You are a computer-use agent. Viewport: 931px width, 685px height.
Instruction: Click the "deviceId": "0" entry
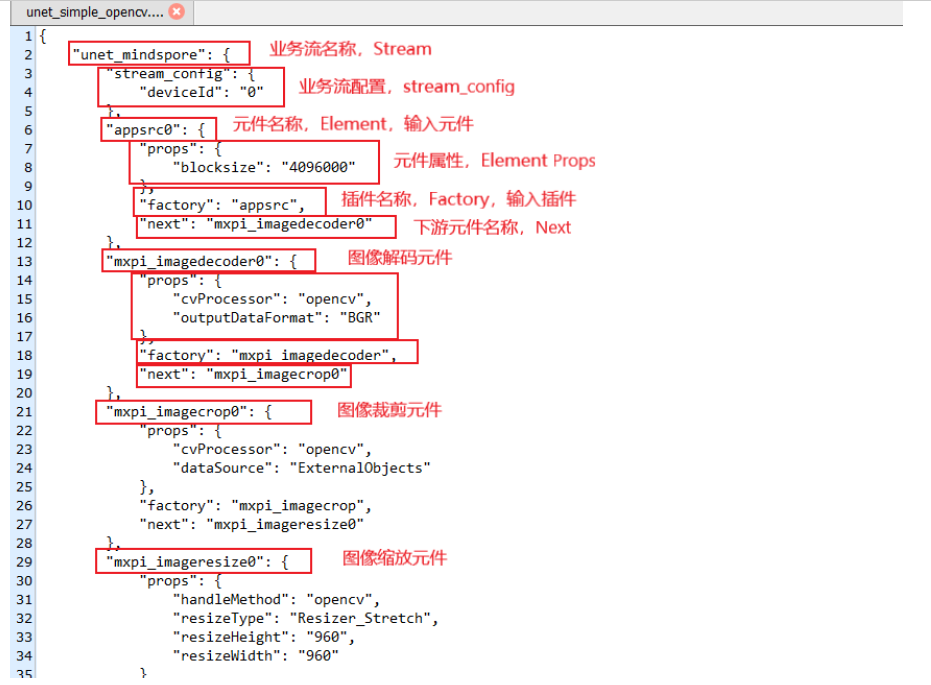[x=201, y=93]
